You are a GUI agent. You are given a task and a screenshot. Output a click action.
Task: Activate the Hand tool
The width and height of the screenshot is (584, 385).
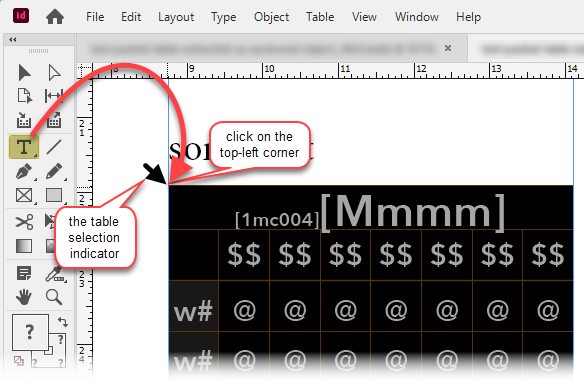pyautogui.click(x=24, y=298)
